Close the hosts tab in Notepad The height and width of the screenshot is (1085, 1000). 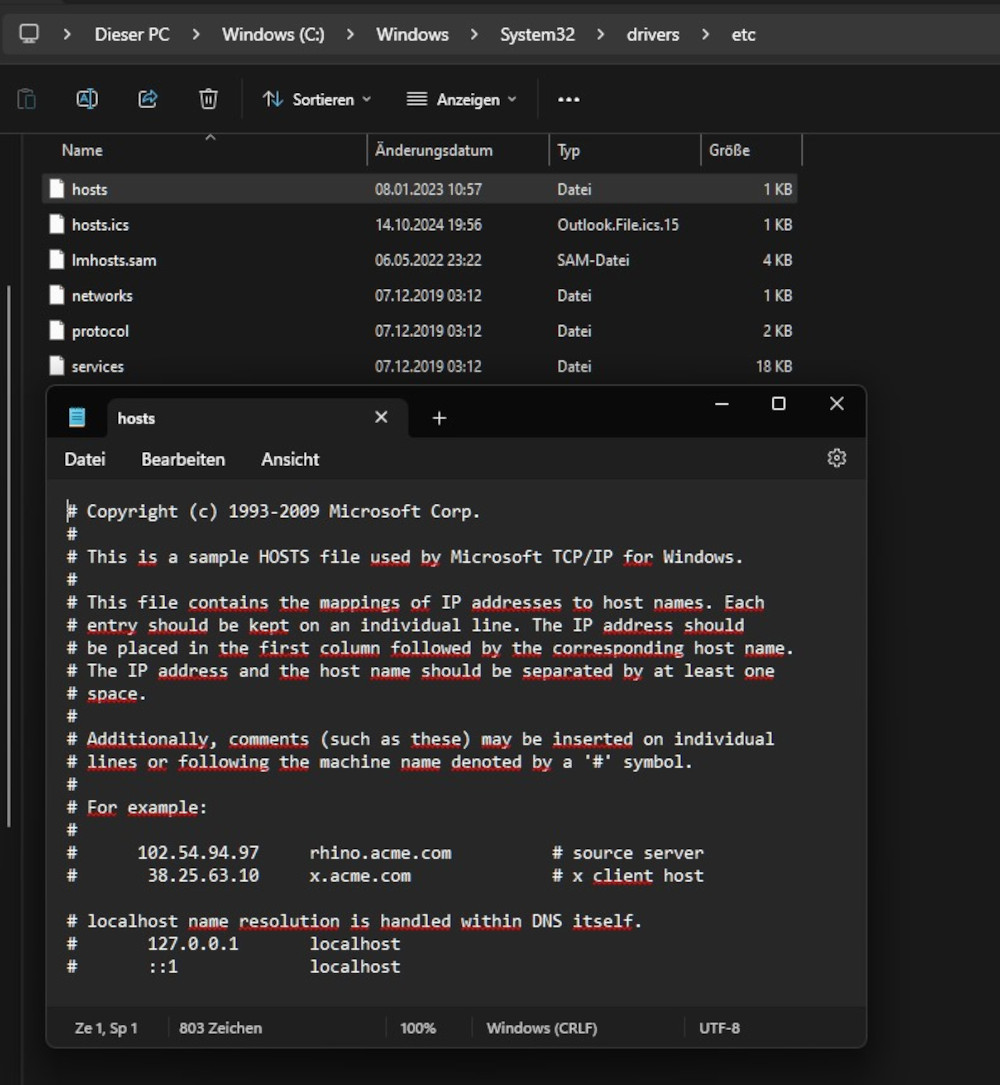381,417
